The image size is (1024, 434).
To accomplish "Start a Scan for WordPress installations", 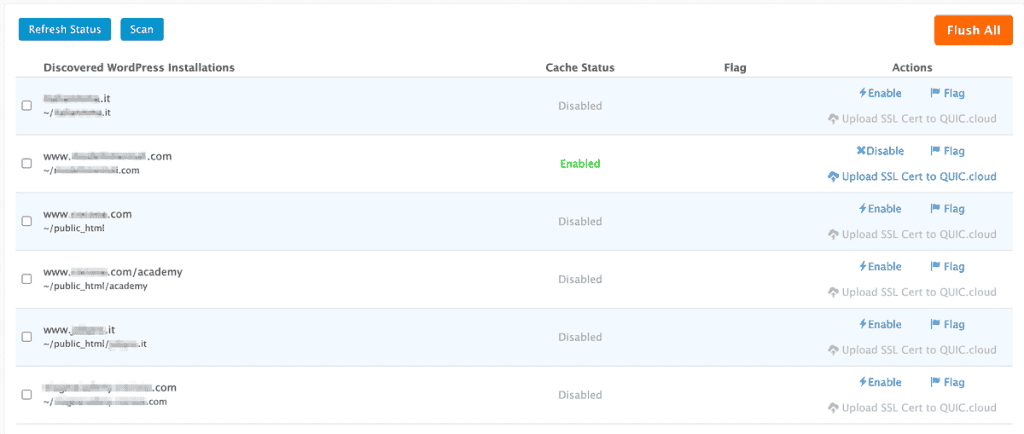I will pos(142,29).
